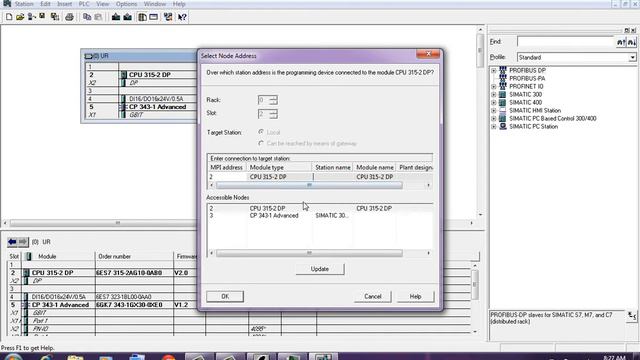The width and height of the screenshot is (640, 360).
Task: Expand the SIMATIC 300 tree node
Action: pyautogui.click(x=494, y=94)
